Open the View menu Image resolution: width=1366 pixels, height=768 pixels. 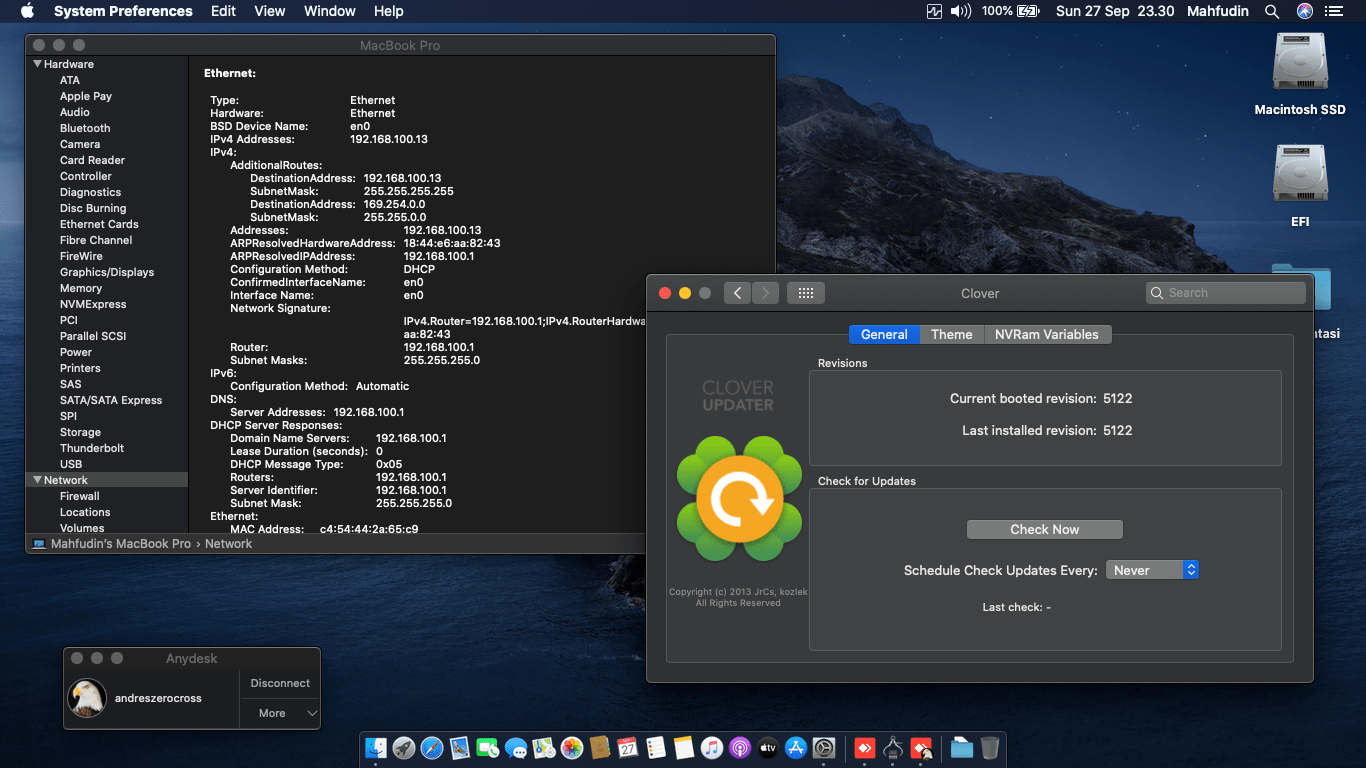click(x=270, y=11)
